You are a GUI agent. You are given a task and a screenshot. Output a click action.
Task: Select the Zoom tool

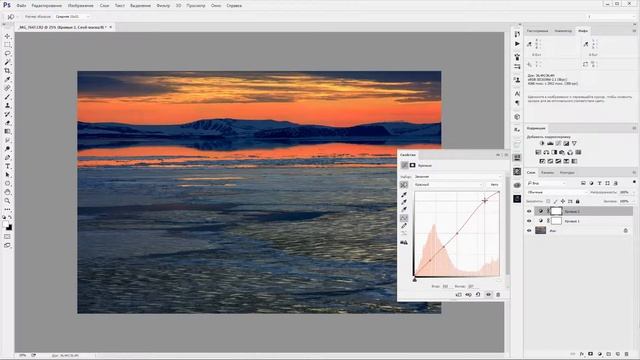click(7, 201)
